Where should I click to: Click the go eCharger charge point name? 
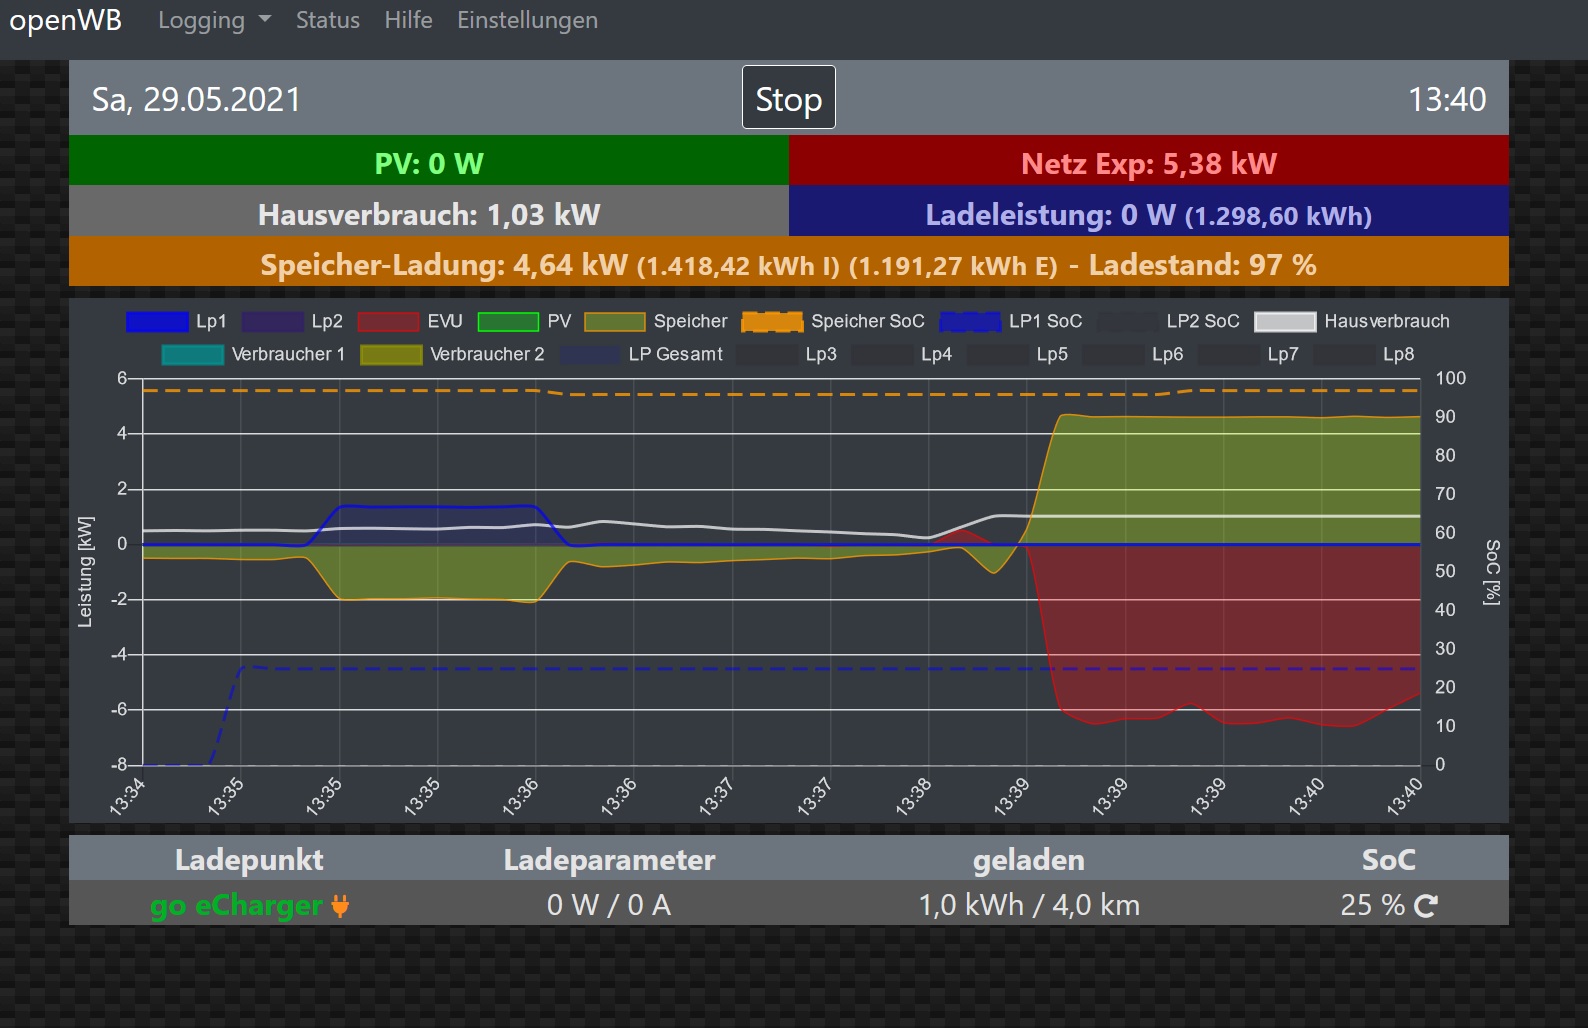click(x=236, y=906)
